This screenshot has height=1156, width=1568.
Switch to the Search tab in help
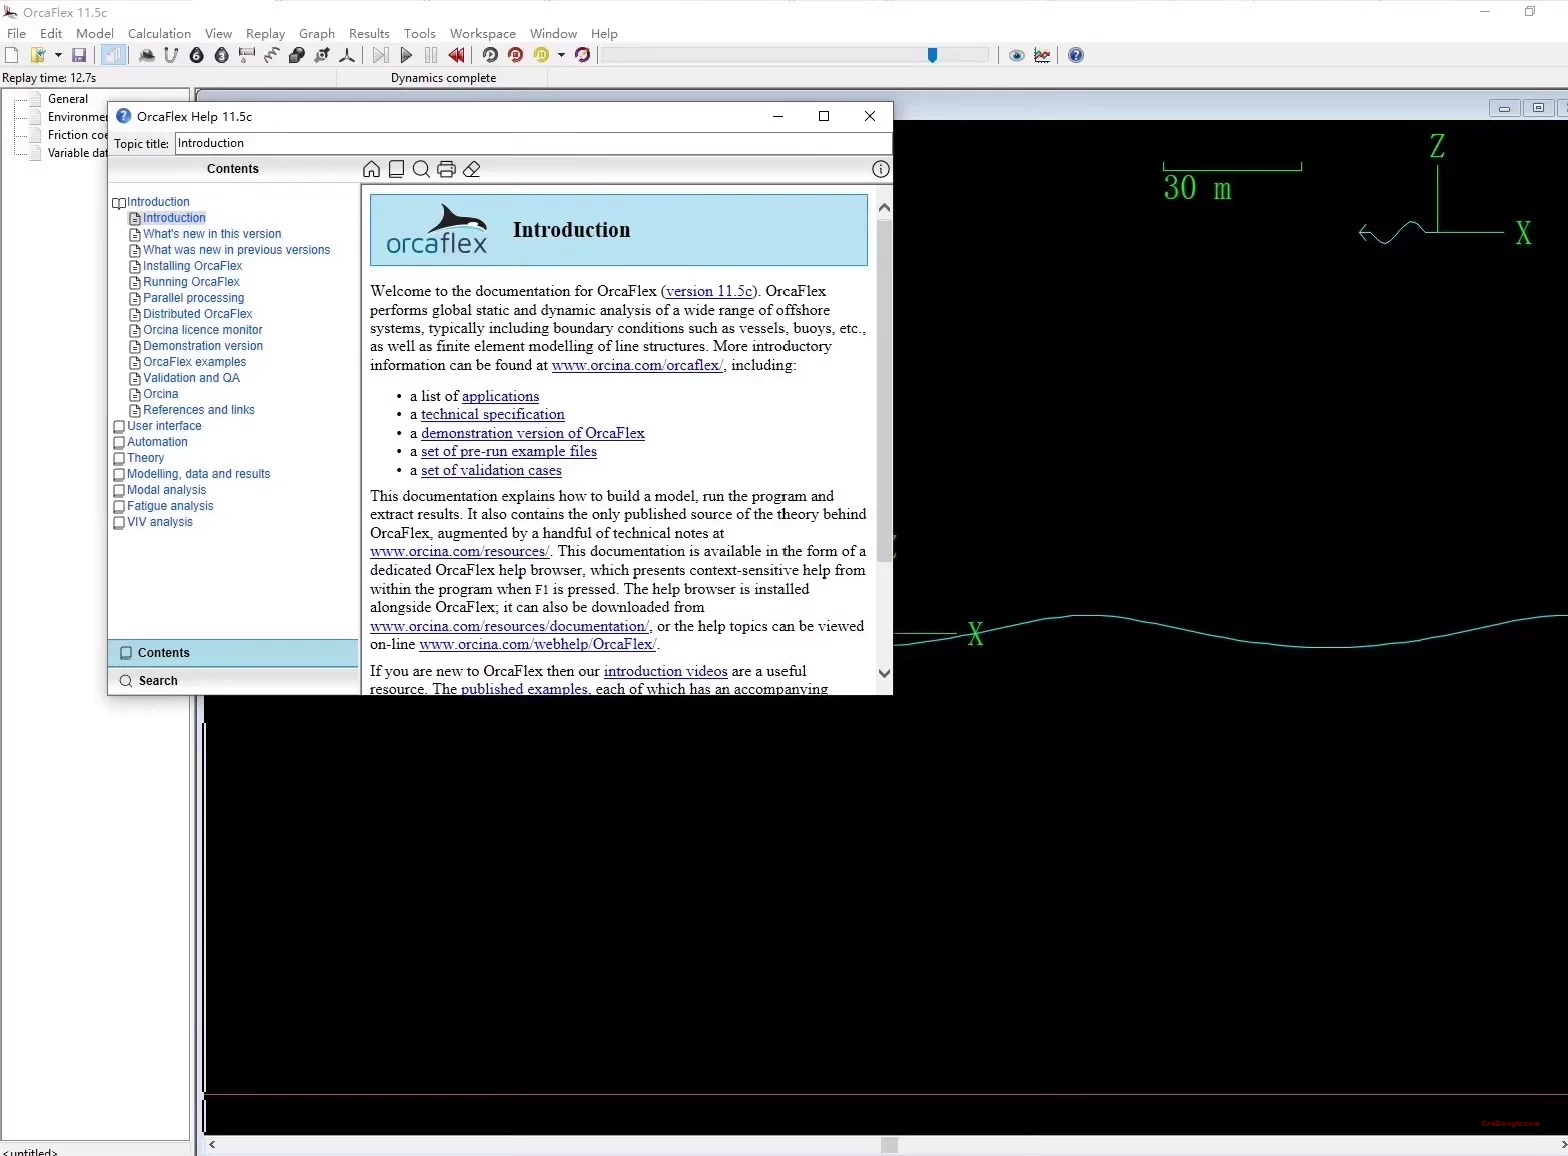click(158, 681)
